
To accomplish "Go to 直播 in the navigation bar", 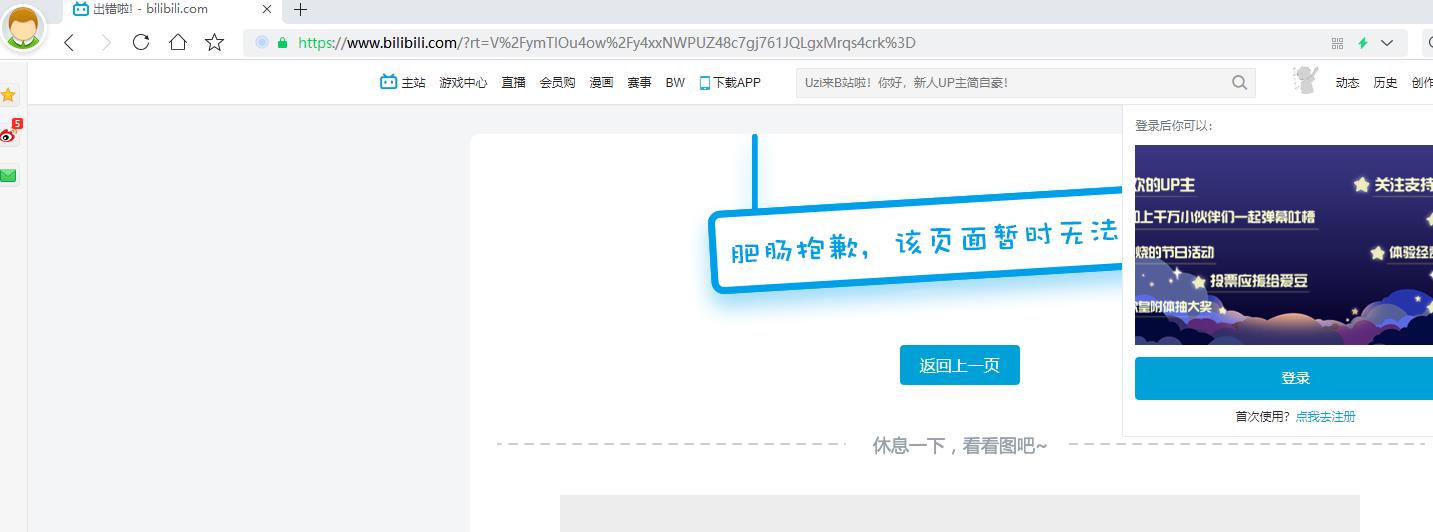I will [x=513, y=83].
